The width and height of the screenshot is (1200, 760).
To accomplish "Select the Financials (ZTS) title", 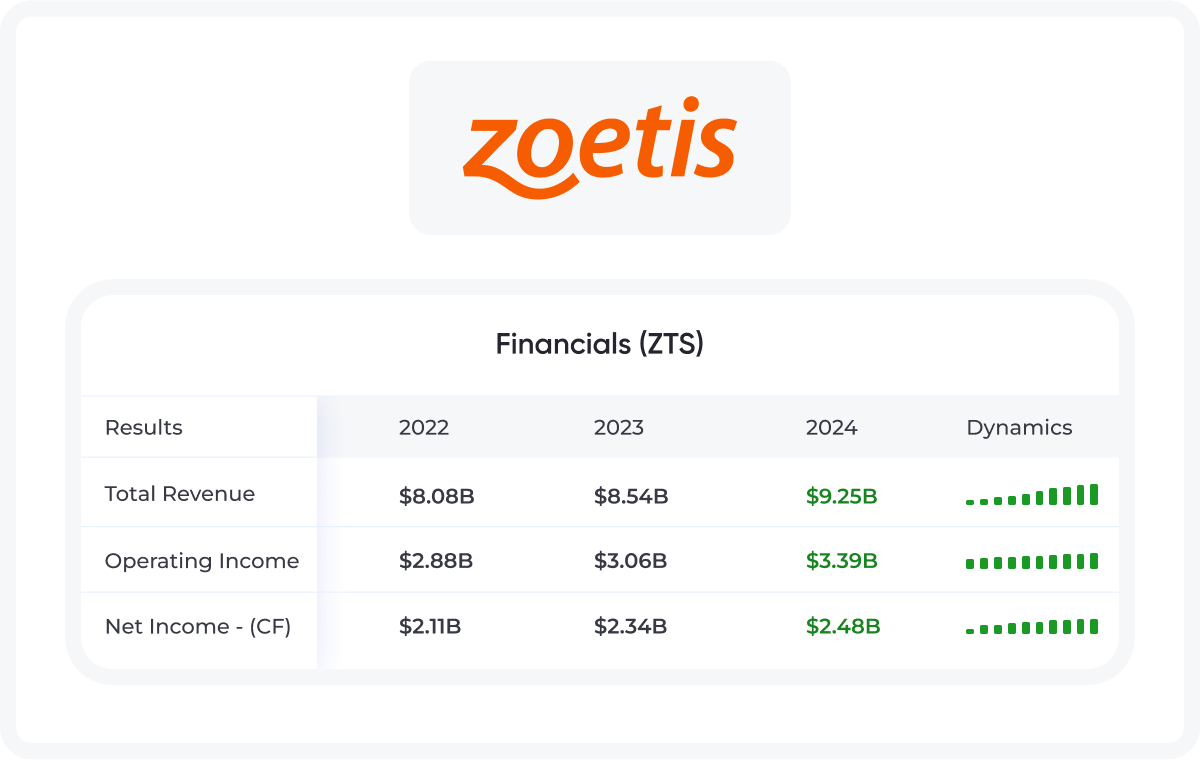I will tap(600, 345).
